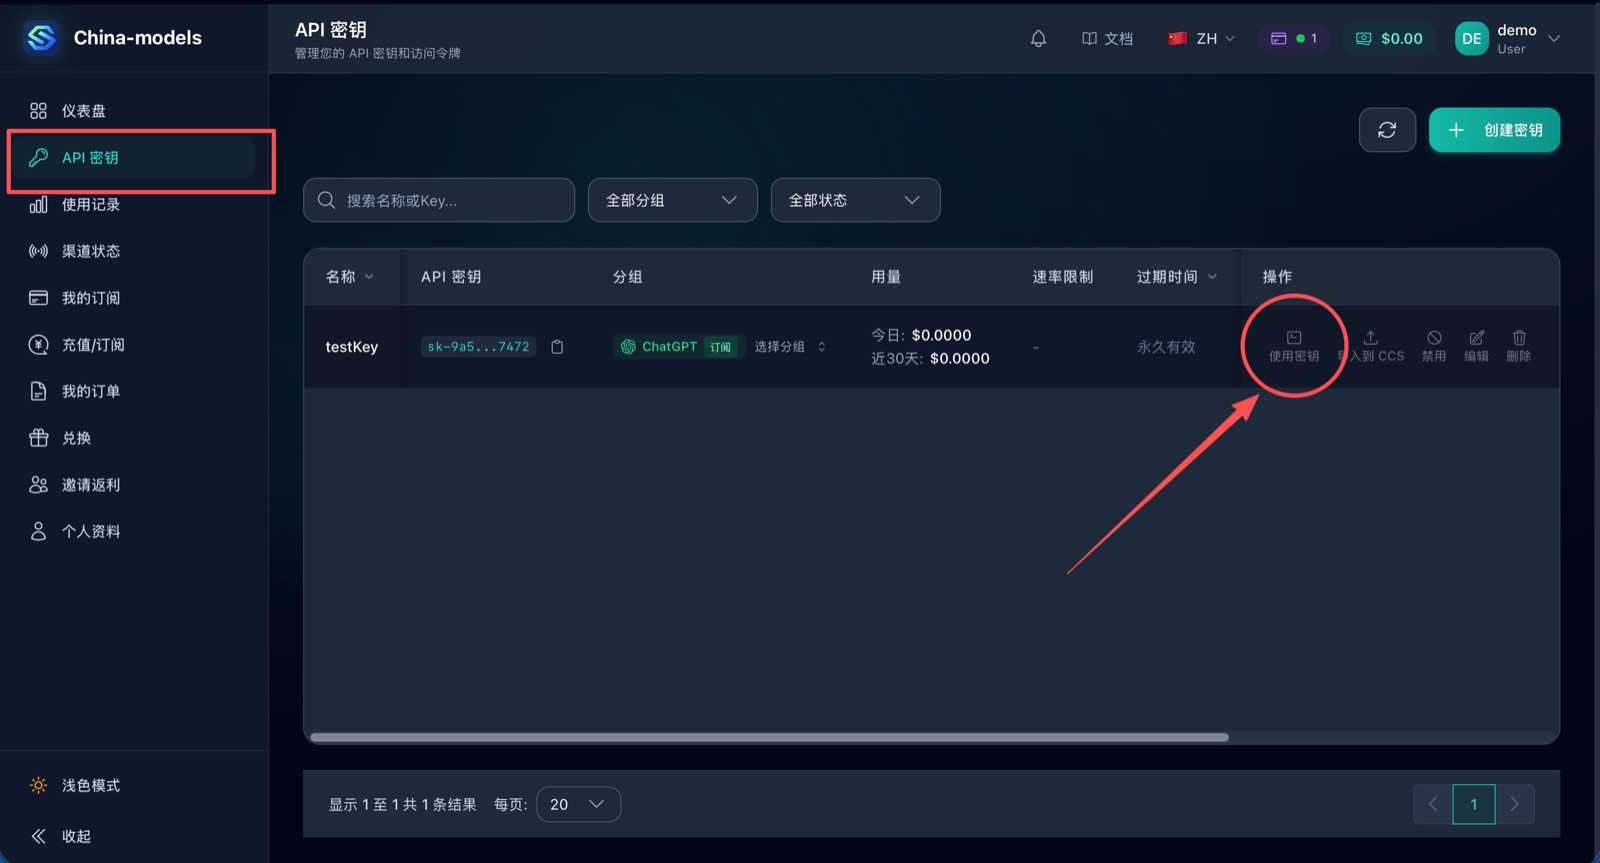The width and height of the screenshot is (1600, 863).
Task: Click the 使用密钥 use key icon
Action: coord(1294,346)
